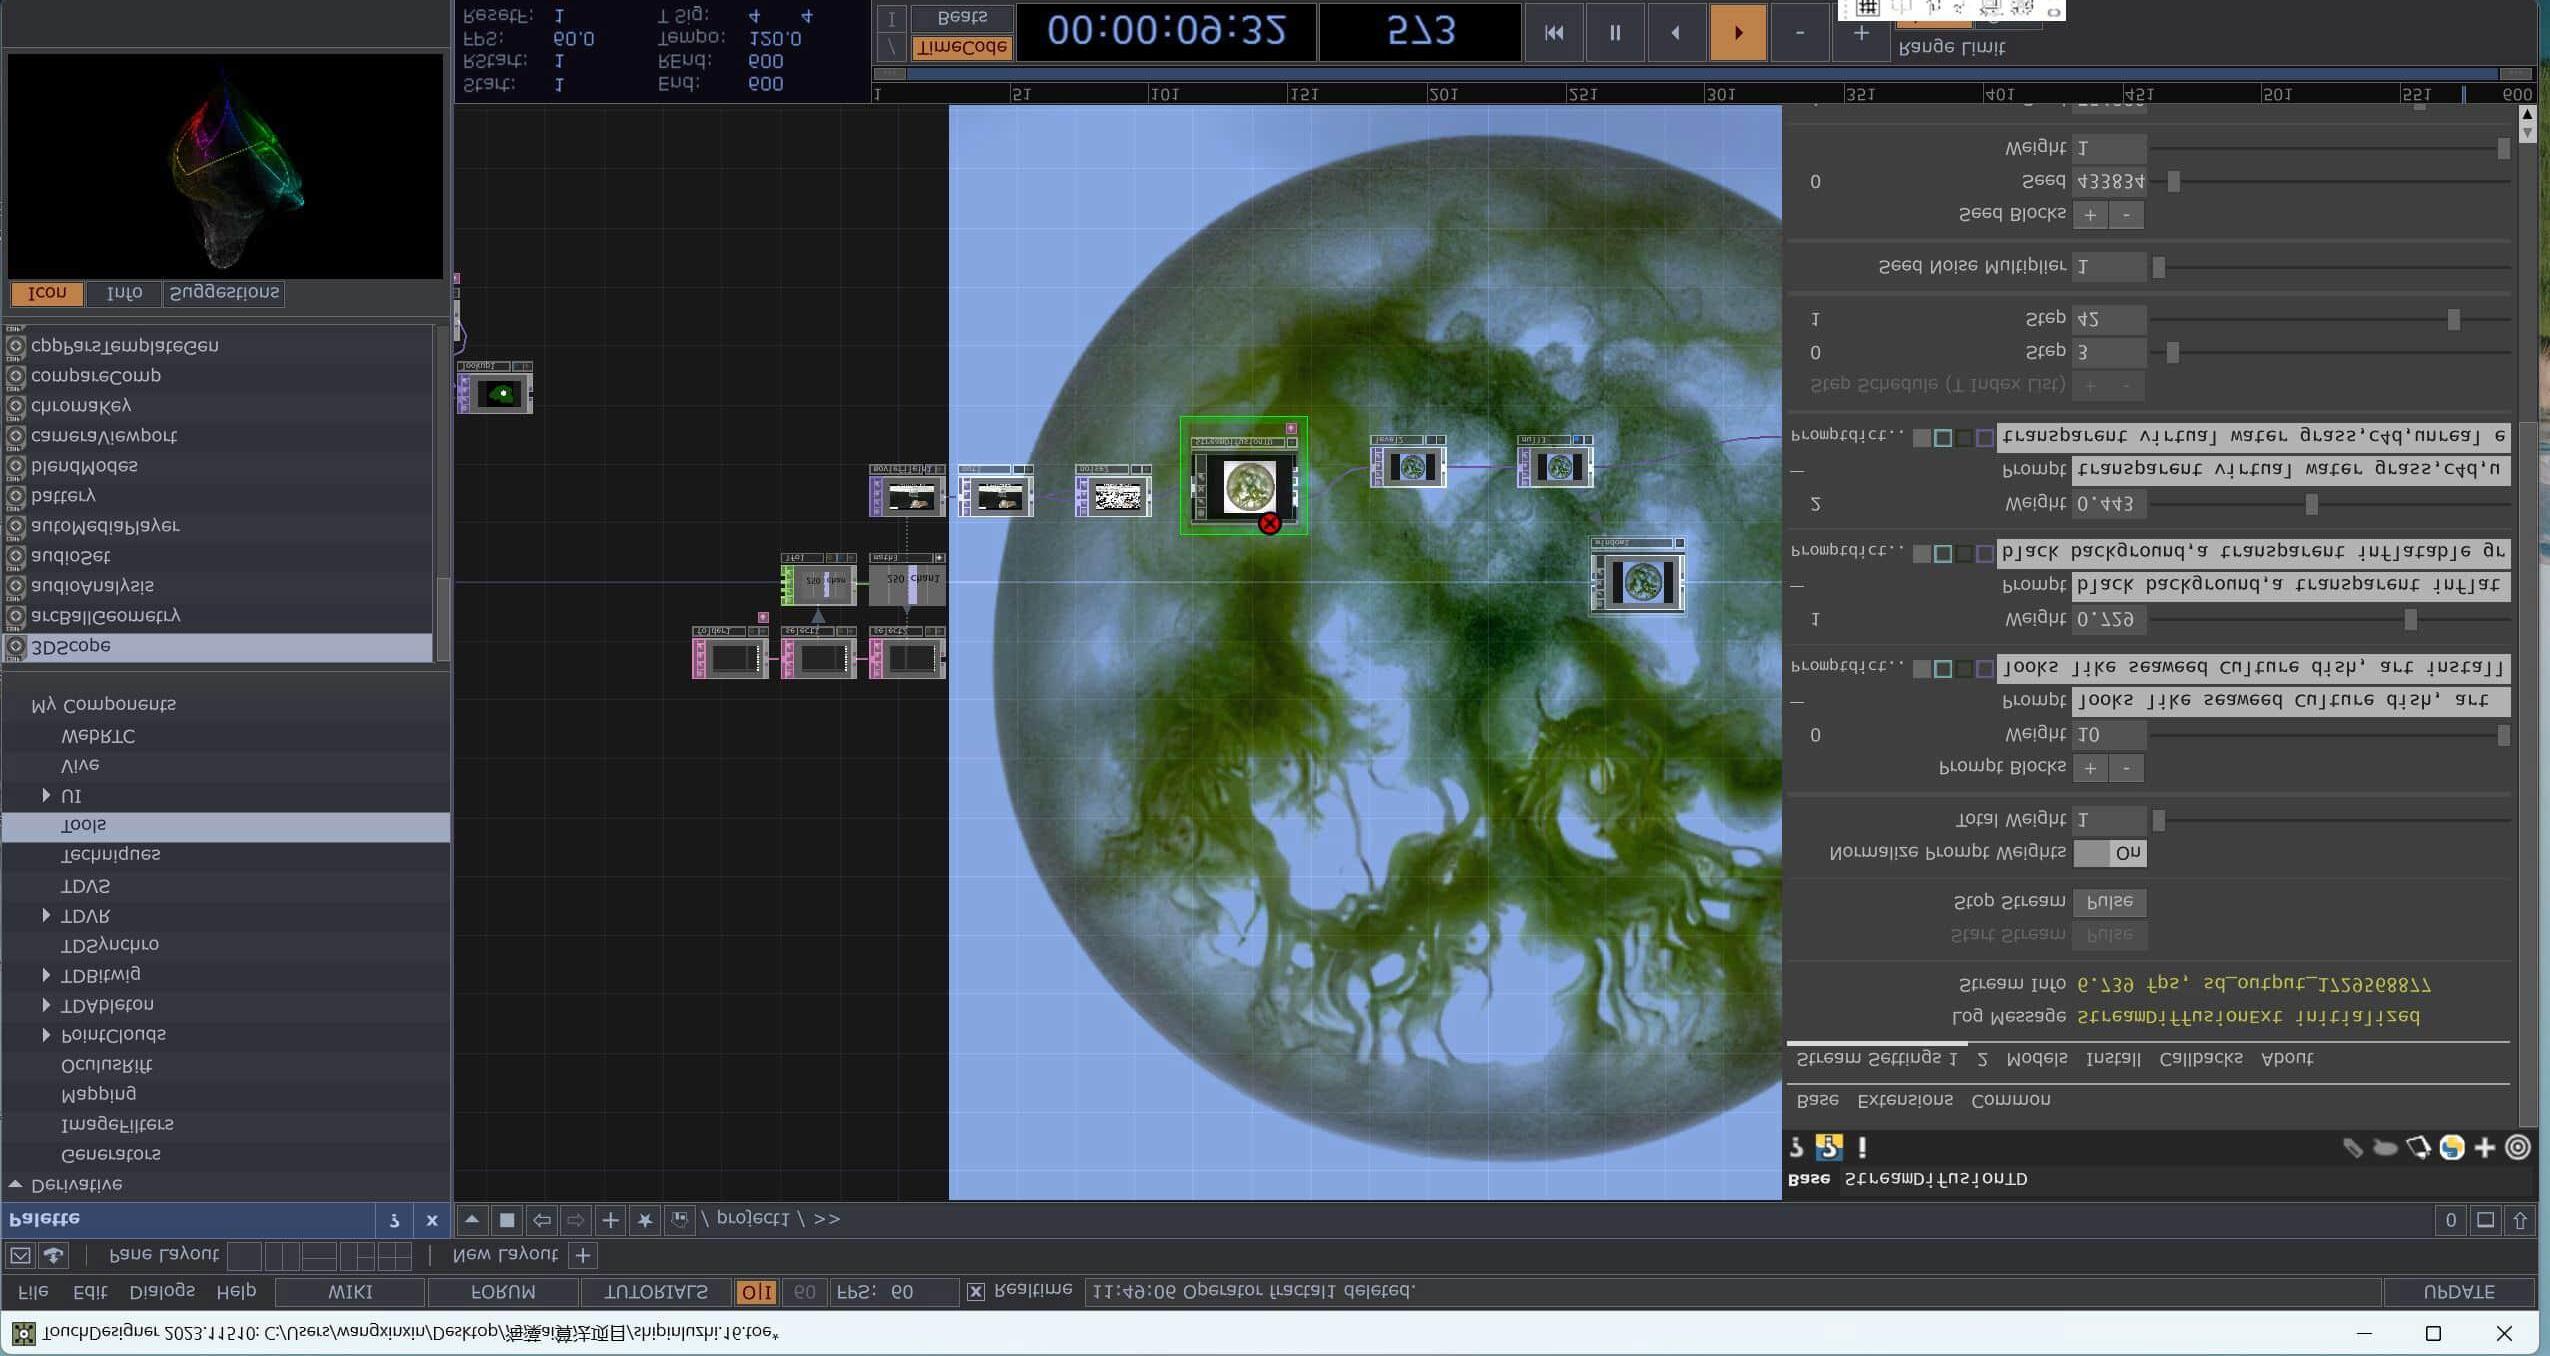Expand the TDAbleton palette folder
The width and height of the screenshot is (2550, 1356).
tap(46, 1004)
